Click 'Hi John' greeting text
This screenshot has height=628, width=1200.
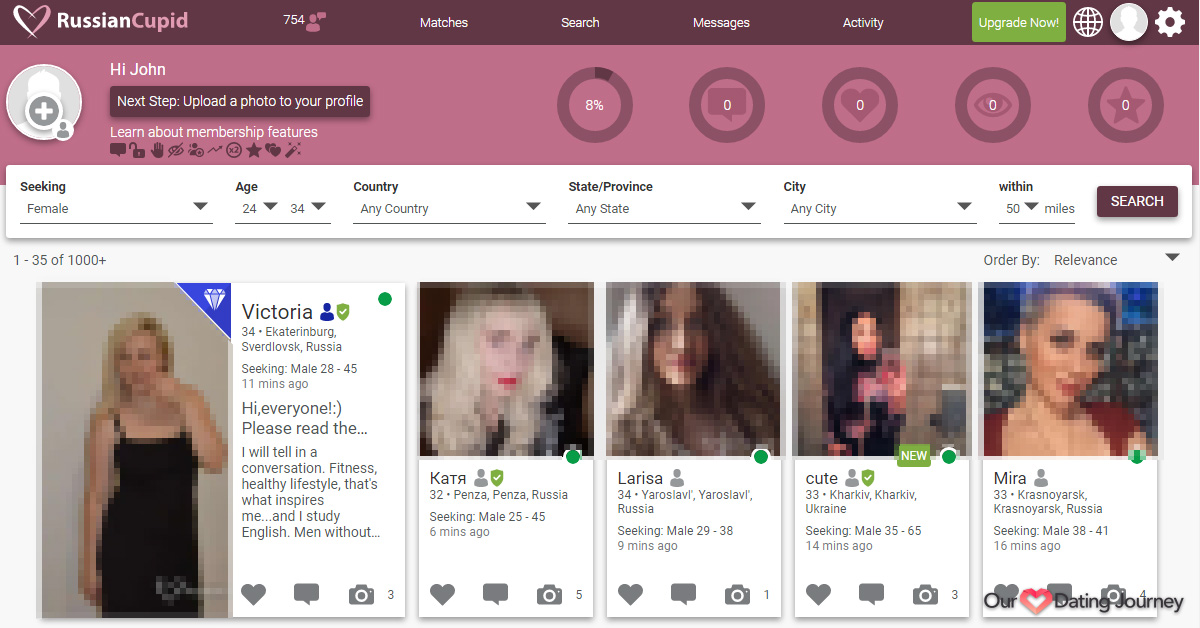point(138,69)
